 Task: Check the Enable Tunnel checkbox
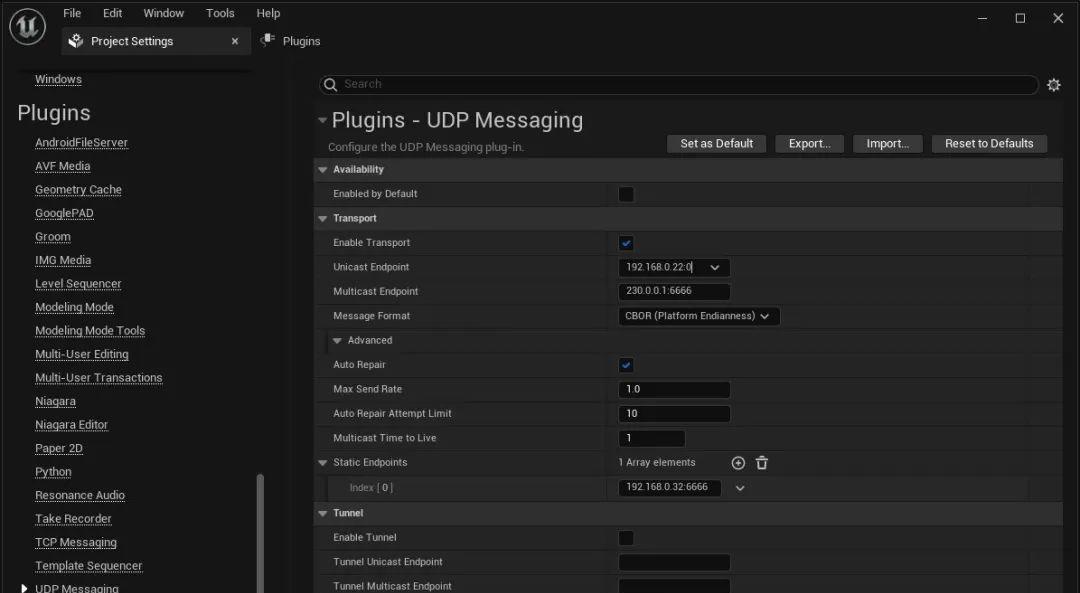point(626,538)
